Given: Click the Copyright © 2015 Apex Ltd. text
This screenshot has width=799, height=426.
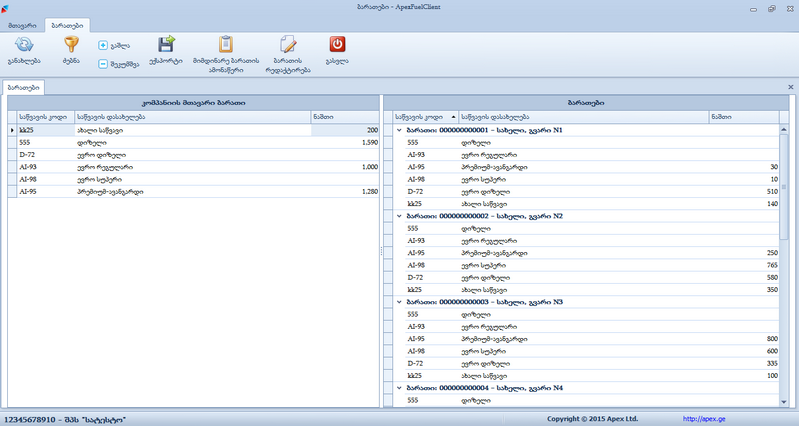Looking at the screenshot, I should pyautogui.click(x=592, y=419).
